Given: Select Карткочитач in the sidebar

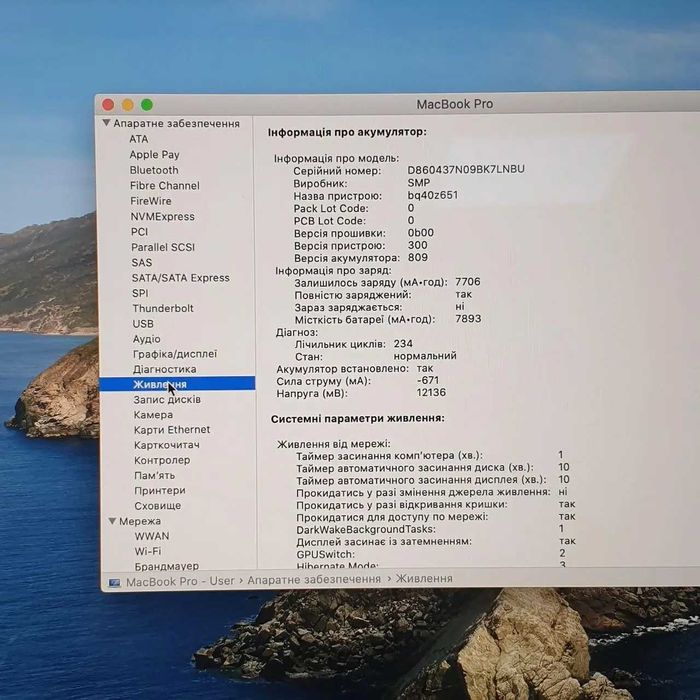Looking at the screenshot, I should point(167,445).
